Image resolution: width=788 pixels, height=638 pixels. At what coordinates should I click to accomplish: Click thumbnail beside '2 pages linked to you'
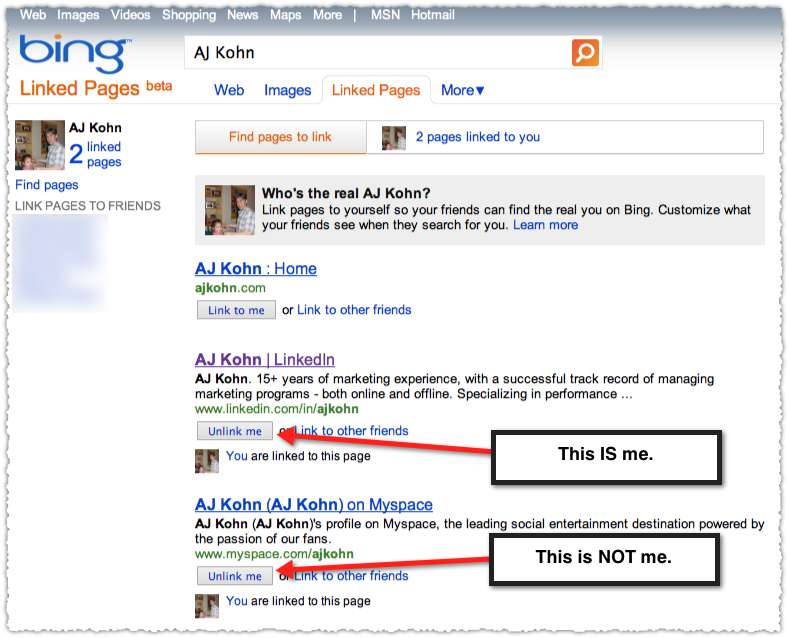[393, 138]
